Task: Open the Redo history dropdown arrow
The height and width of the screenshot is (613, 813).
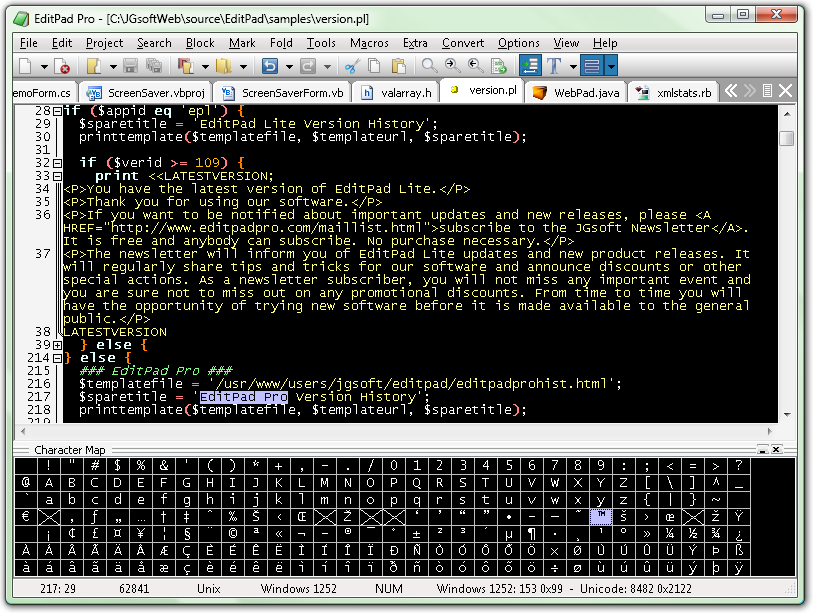Action: [x=327, y=66]
